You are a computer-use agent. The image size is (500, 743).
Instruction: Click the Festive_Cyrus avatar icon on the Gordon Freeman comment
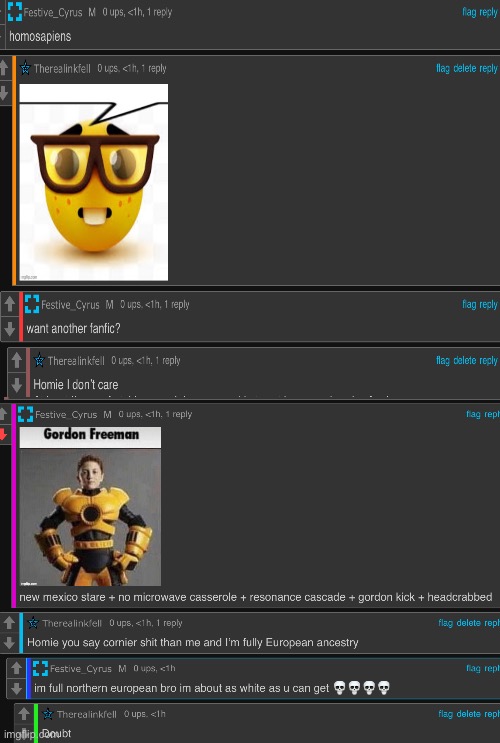(25, 414)
